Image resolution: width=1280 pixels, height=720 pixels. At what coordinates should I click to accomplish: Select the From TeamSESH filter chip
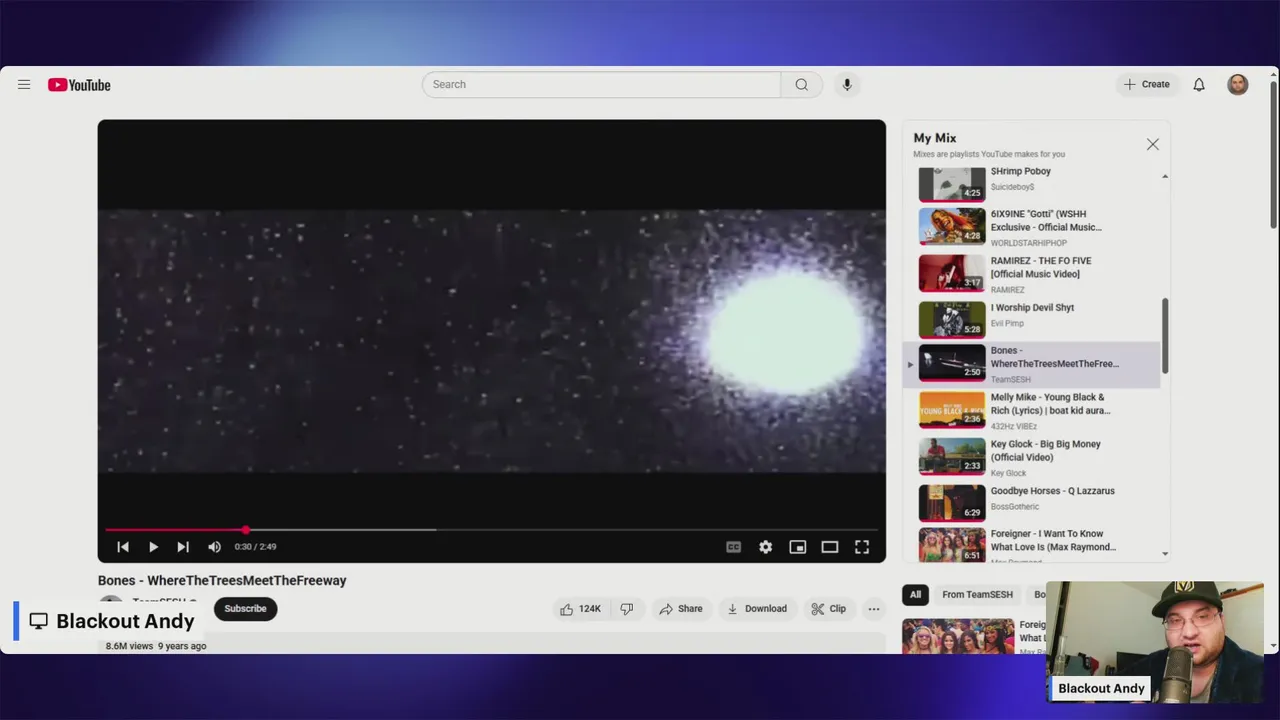(x=977, y=595)
